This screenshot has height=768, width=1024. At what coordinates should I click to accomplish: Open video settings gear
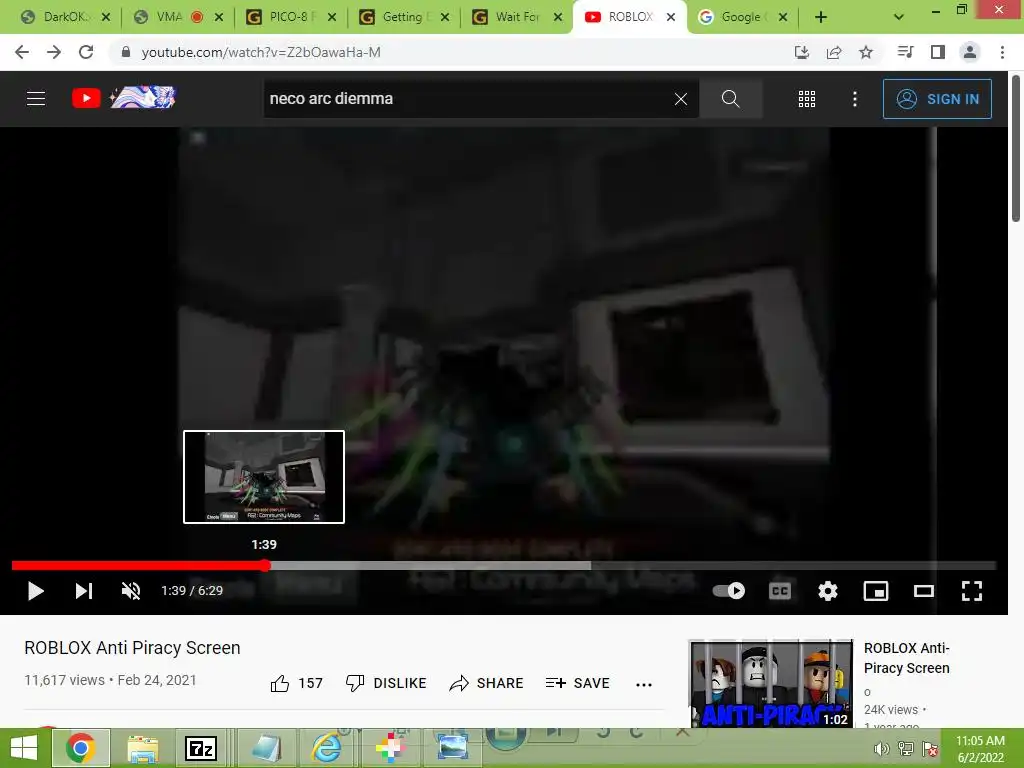(827, 591)
